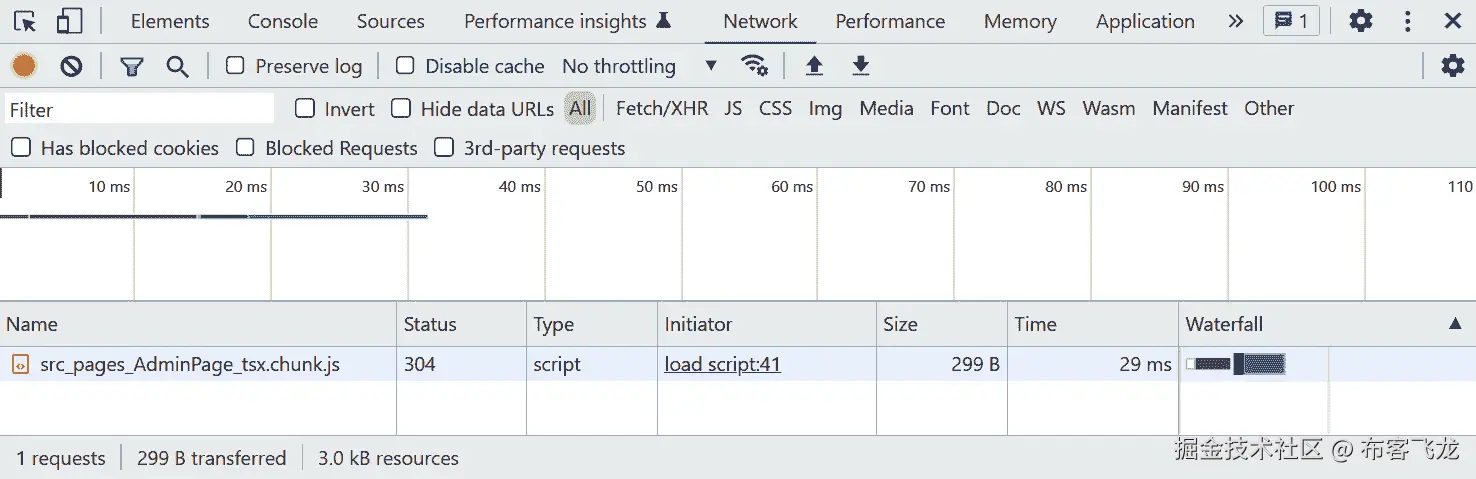Stop recording network log
Image resolution: width=1476 pixels, height=479 pixels.
[24, 66]
